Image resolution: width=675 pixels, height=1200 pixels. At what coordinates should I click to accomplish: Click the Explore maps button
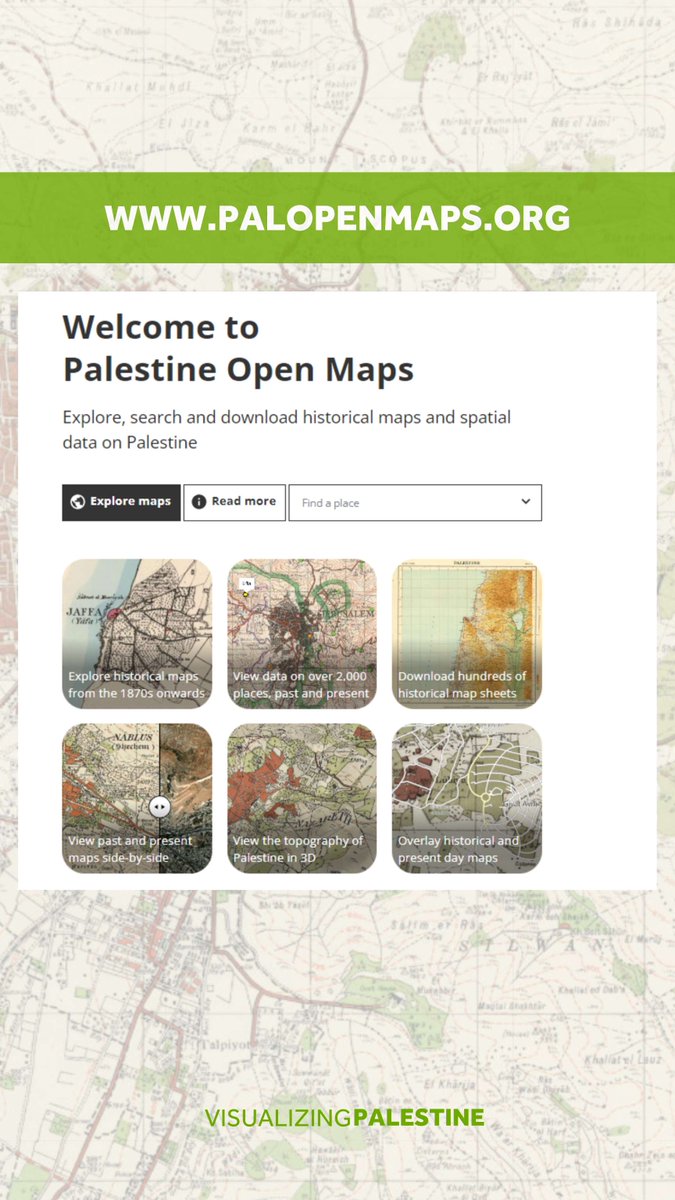point(121,503)
